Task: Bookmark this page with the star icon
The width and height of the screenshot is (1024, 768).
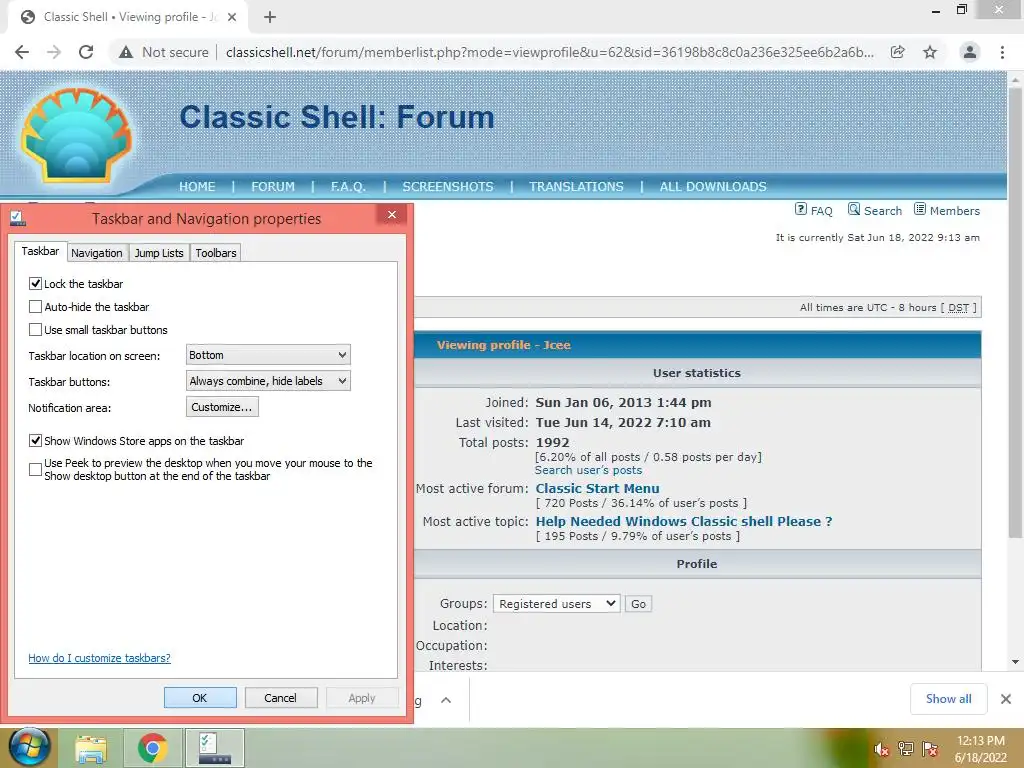Action: pyautogui.click(x=930, y=52)
